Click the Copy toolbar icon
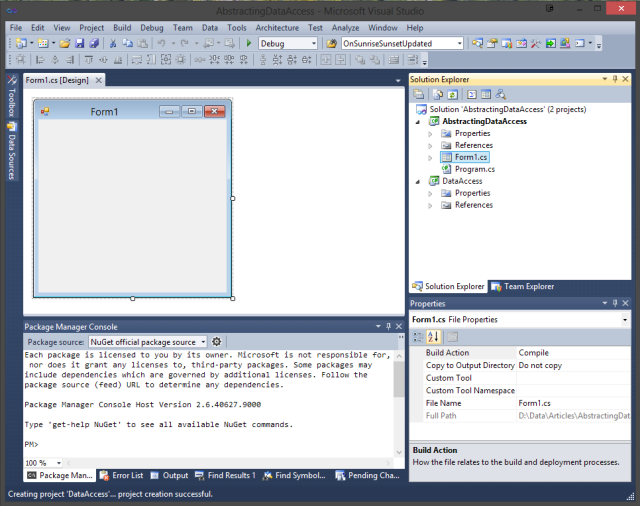Image resolution: width=640 pixels, height=506 pixels. pos(128,43)
